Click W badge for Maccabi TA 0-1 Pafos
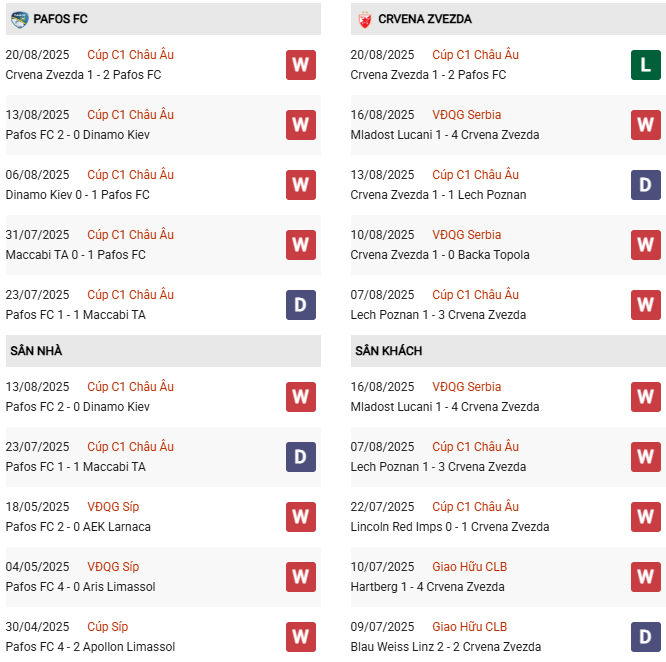This screenshot has height=662, width=666. (300, 245)
